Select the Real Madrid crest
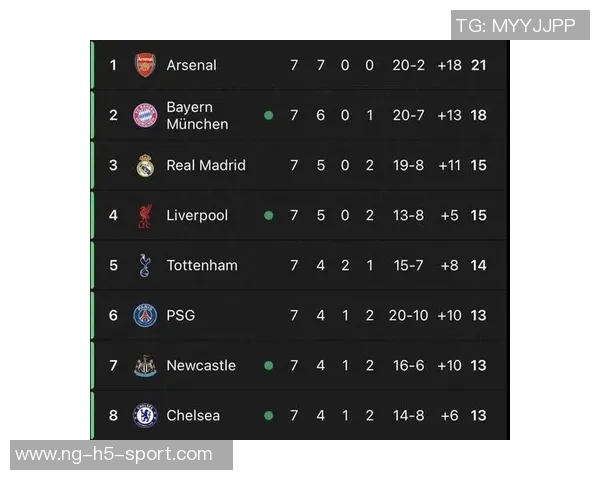Screen dimensions: 600x480 pyautogui.click(x=145, y=165)
